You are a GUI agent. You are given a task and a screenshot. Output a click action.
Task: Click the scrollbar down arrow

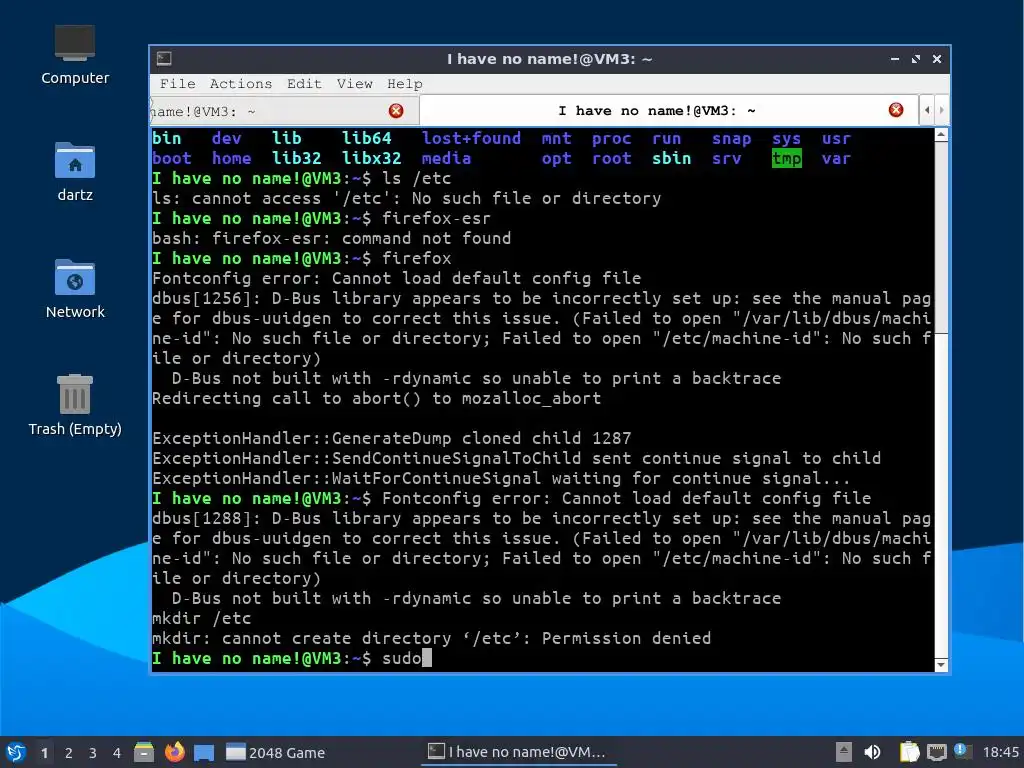pos(941,665)
